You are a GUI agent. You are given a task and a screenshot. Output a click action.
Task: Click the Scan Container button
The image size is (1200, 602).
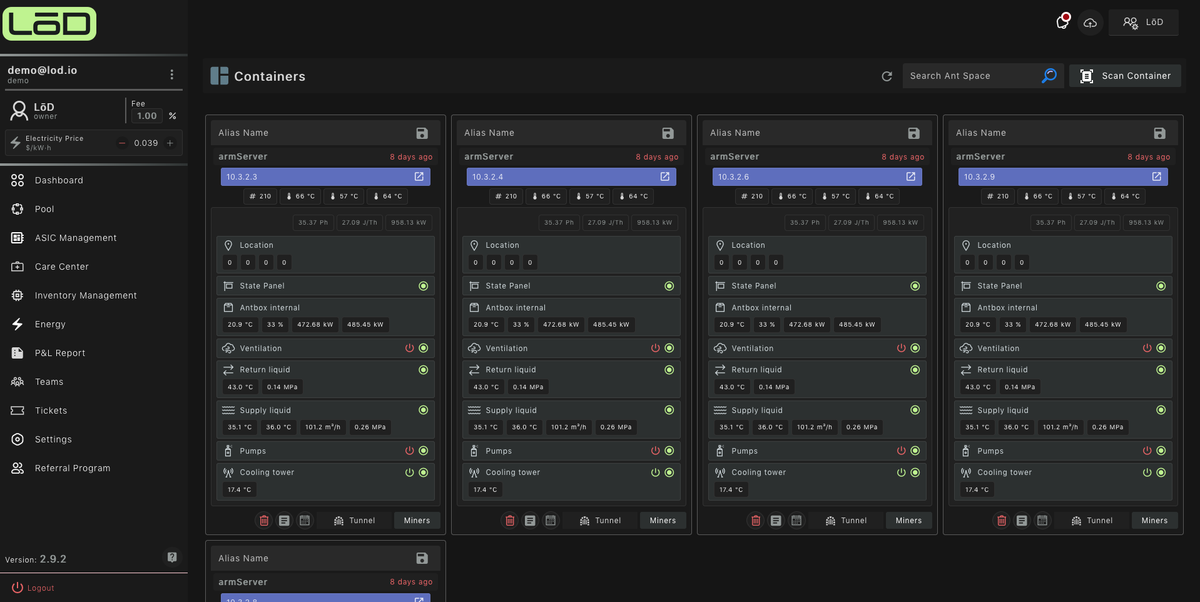click(1125, 76)
